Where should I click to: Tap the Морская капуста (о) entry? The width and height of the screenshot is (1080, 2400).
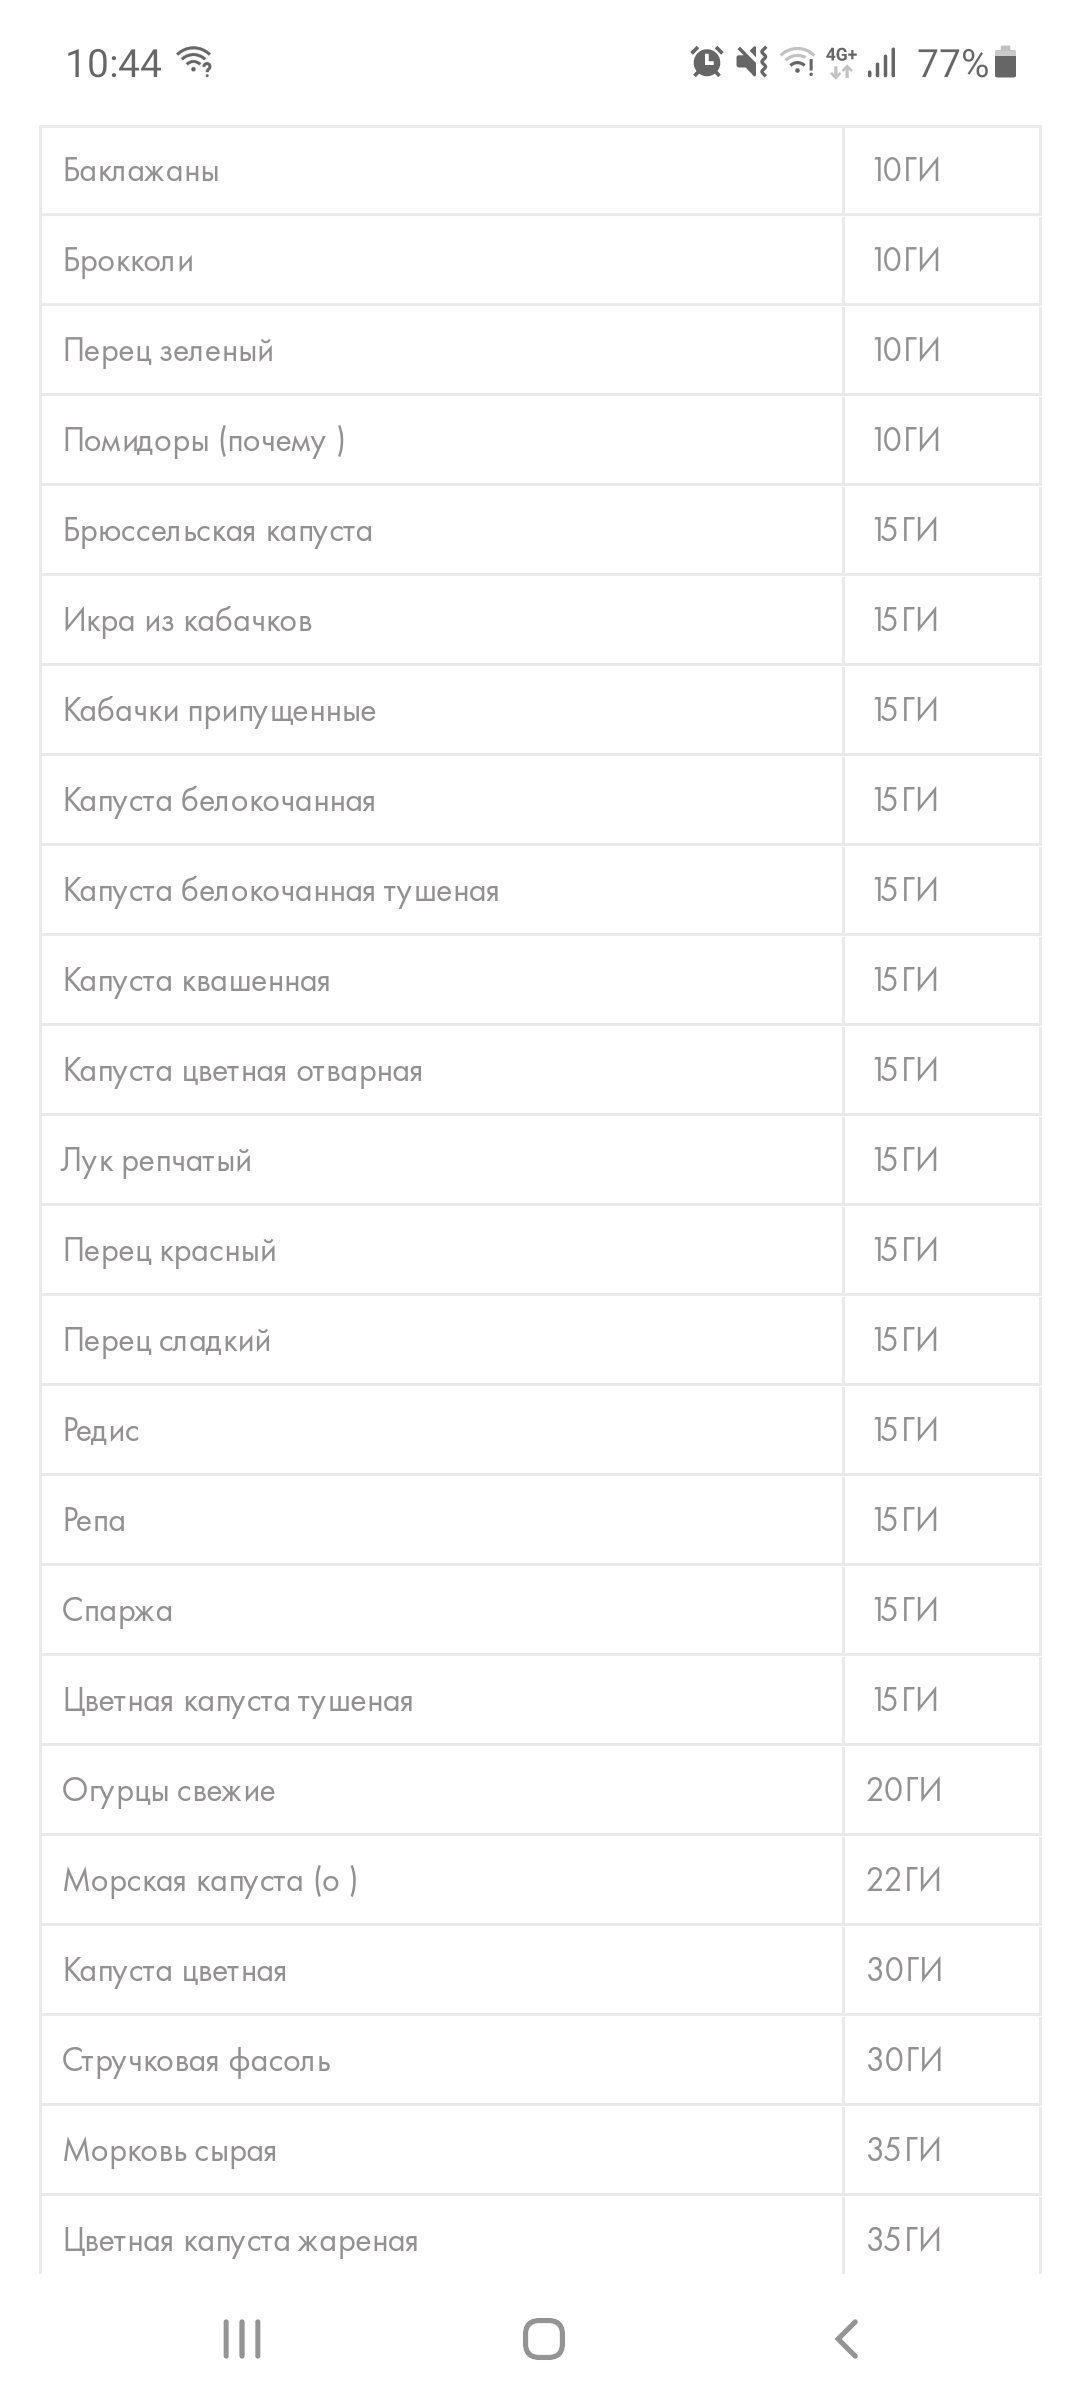210,1881
